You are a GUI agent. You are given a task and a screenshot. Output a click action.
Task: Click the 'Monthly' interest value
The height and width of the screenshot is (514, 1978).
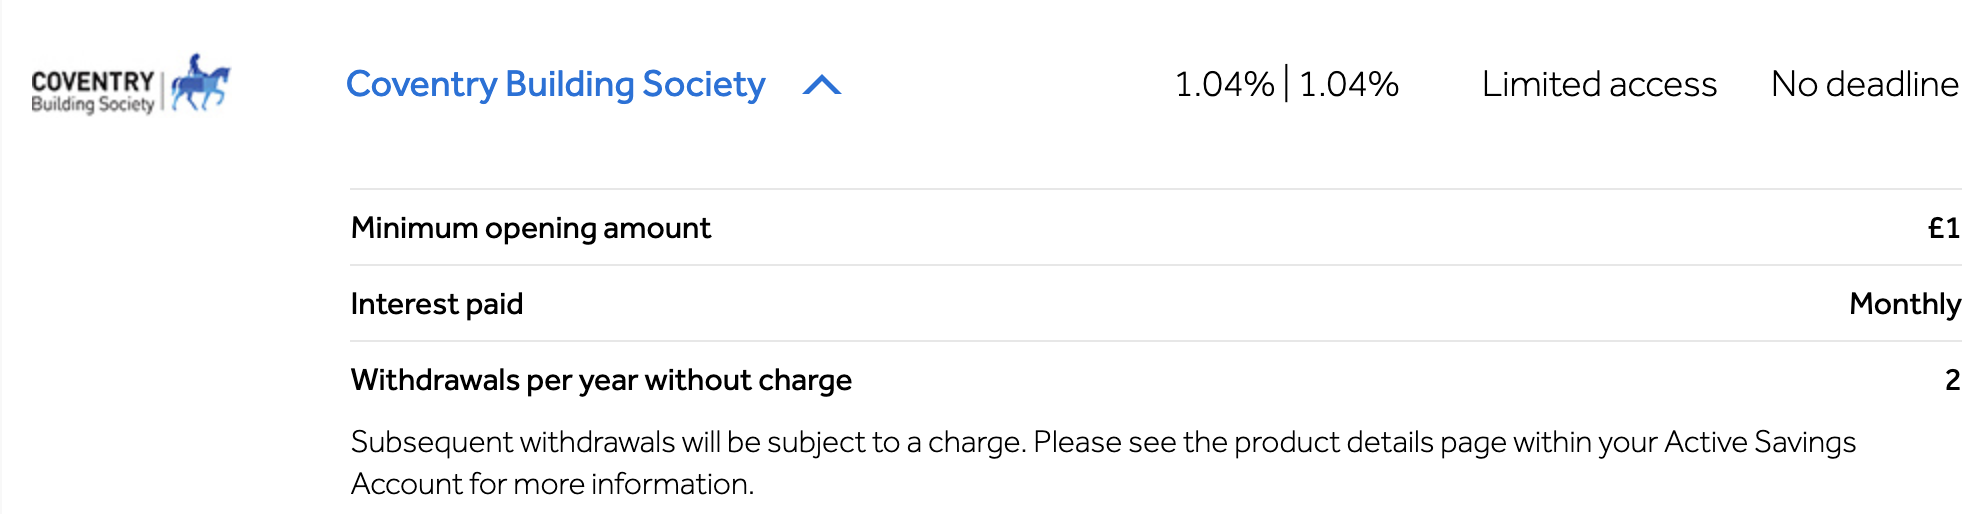click(1904, 304)
